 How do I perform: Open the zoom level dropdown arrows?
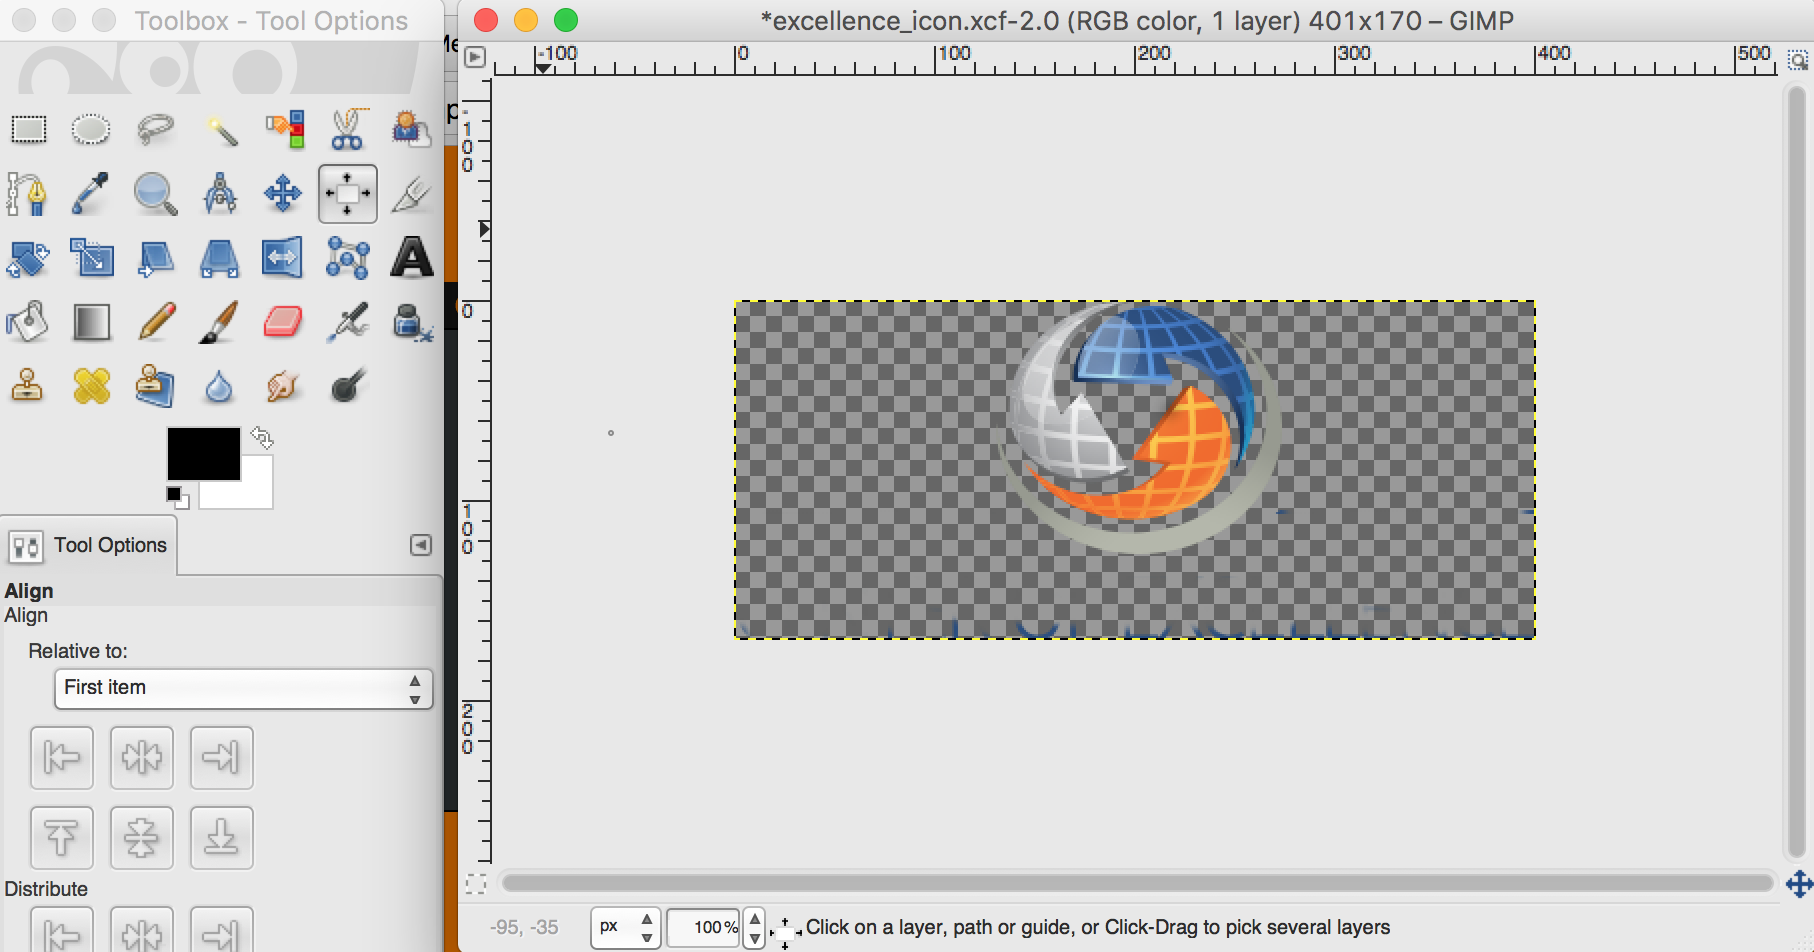click(755, 928)
